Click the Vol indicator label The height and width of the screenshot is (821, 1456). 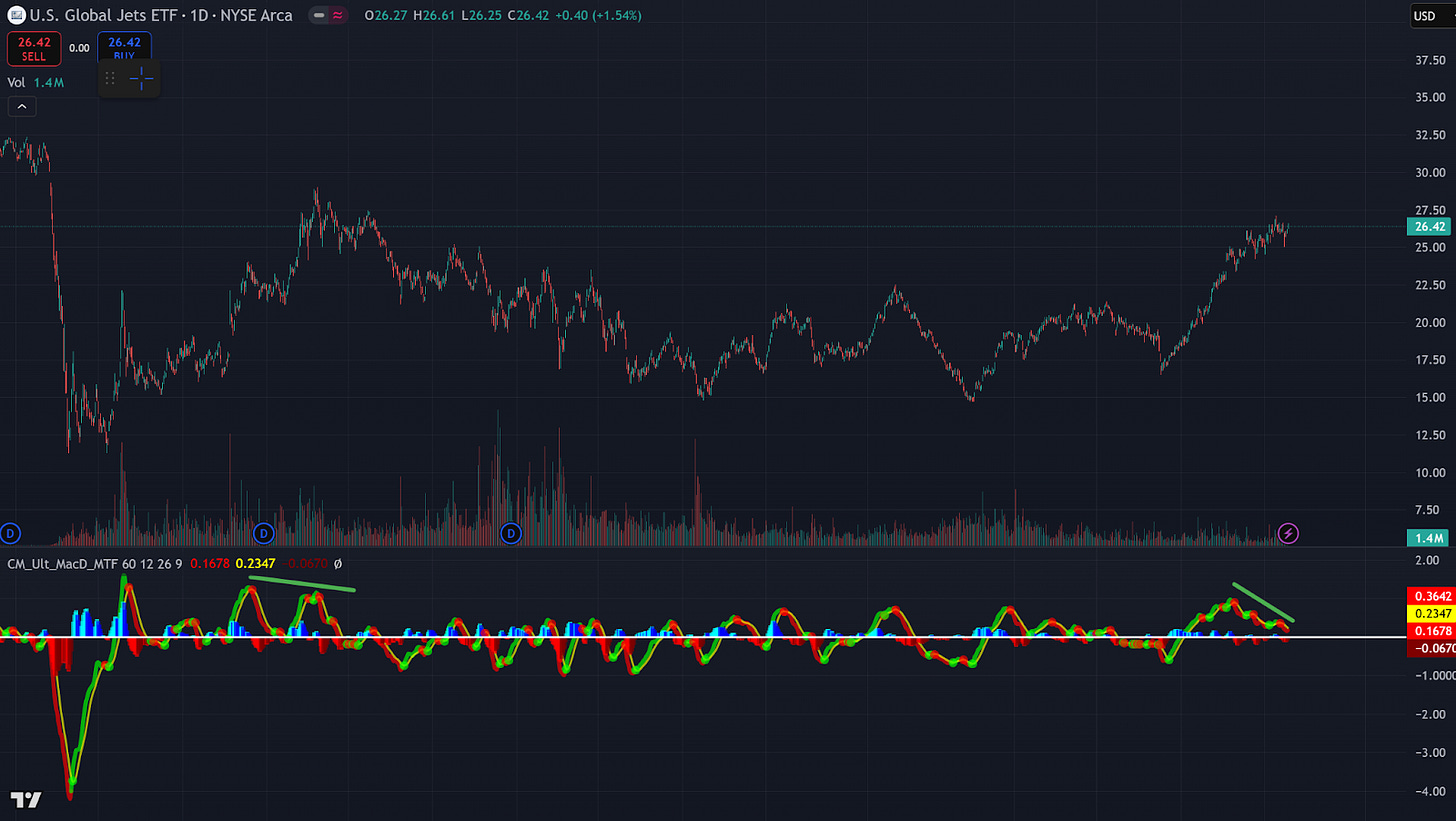pos(17,82)
